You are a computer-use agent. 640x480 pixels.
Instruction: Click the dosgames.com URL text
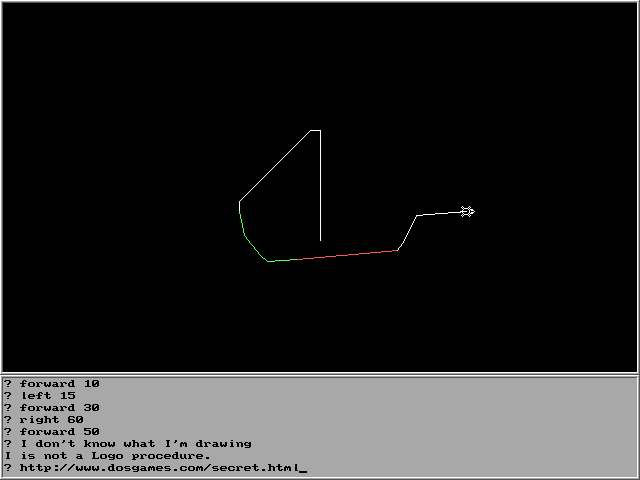coord(157,468)
